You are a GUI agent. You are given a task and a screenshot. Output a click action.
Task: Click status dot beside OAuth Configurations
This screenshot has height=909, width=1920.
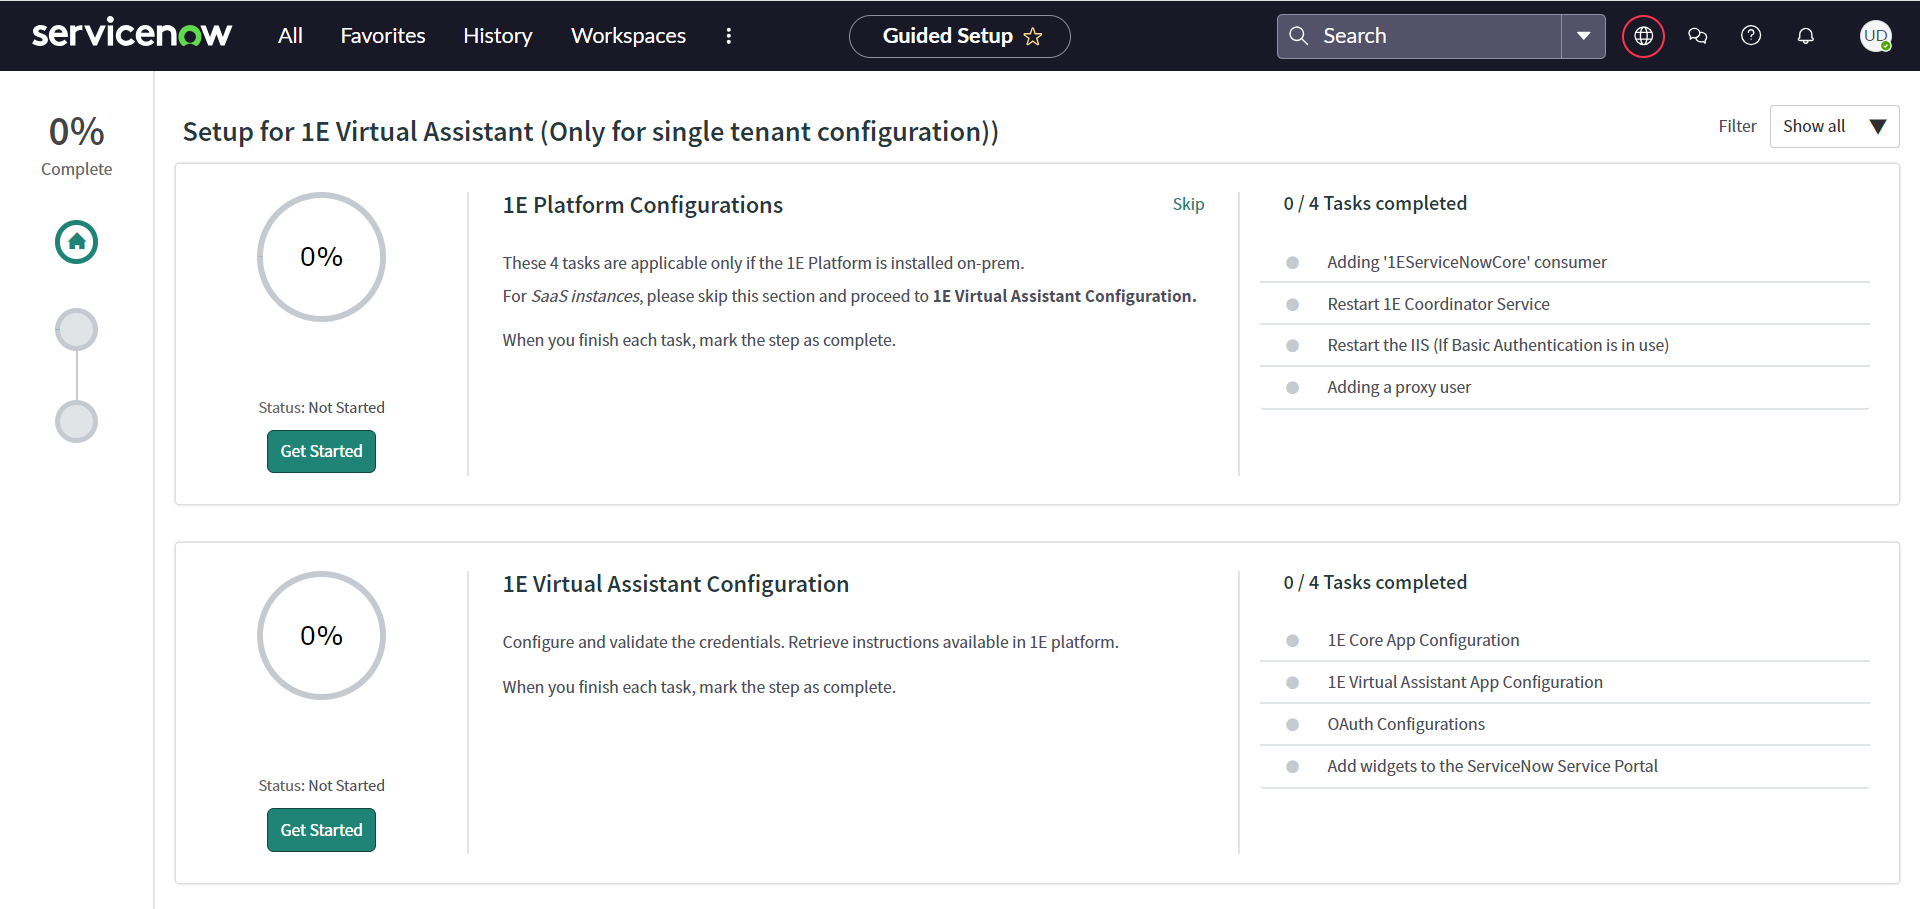click(x=1292, y=725)
